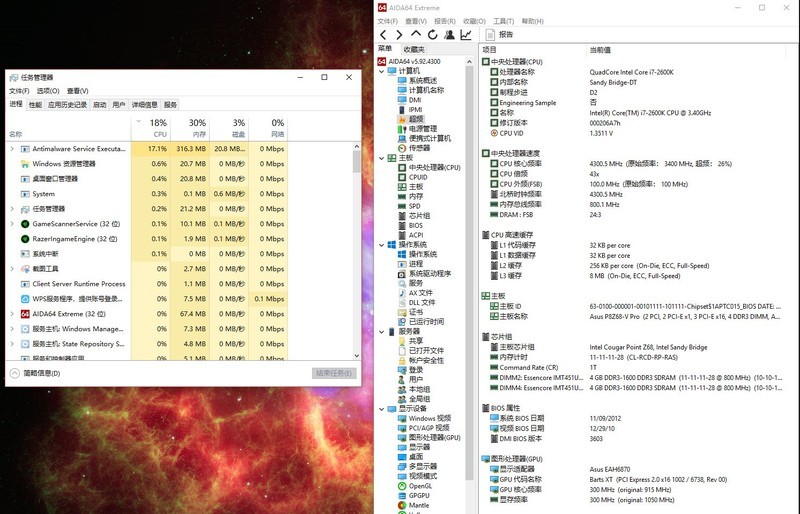800x514 pixels.
Task: Click the AIDA64 up-level arrow icon
Action: tap(416, 34)
